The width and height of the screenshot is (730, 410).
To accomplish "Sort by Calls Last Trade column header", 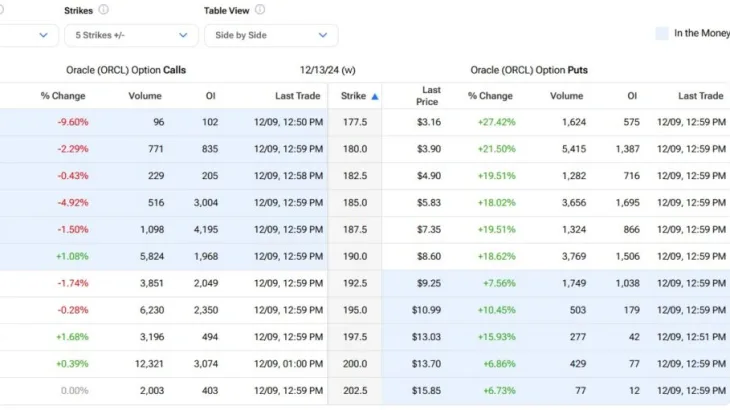I will pyautogui.click(x=297, y=96).
